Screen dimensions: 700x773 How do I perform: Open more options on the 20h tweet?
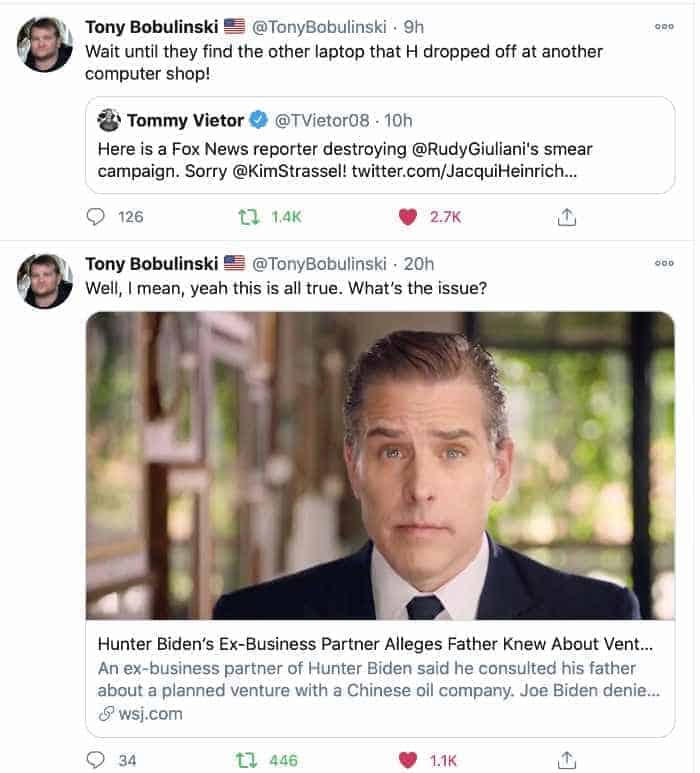(664, 263)
